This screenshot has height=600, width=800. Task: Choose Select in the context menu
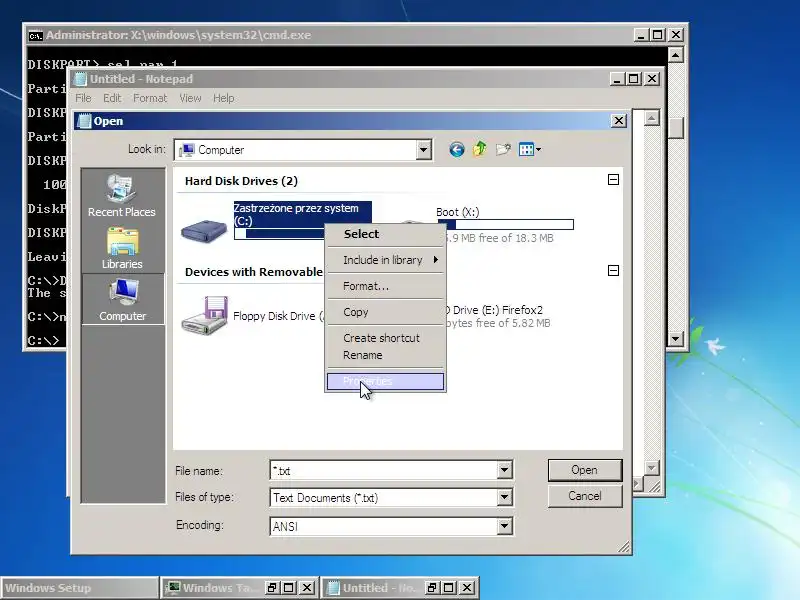tap(385, 234)
